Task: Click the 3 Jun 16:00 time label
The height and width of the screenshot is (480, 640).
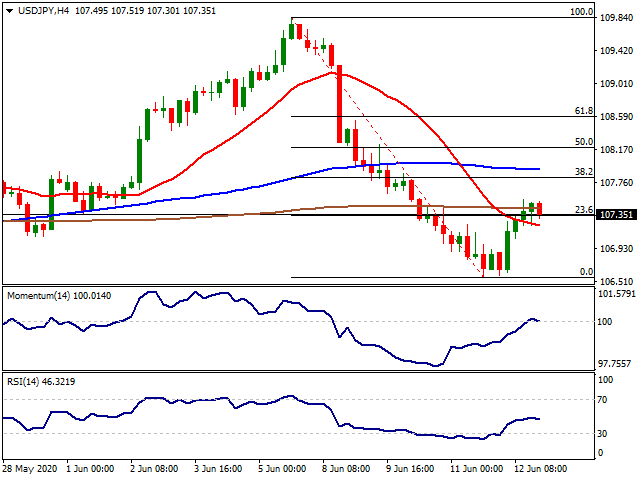Action: point(218,469)
